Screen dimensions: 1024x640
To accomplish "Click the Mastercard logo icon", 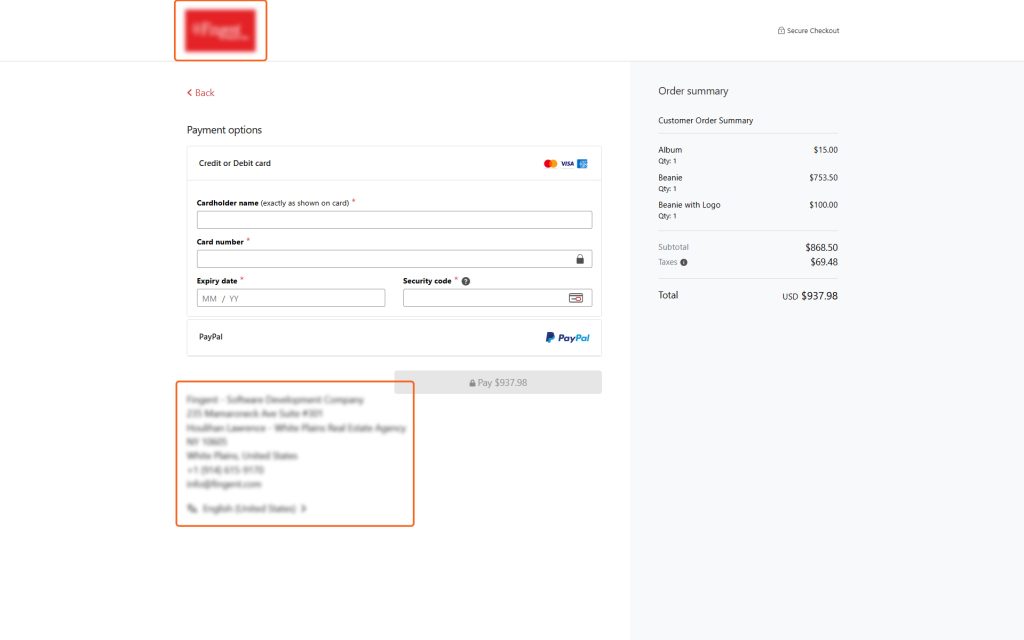I will [x=550, y=163].
